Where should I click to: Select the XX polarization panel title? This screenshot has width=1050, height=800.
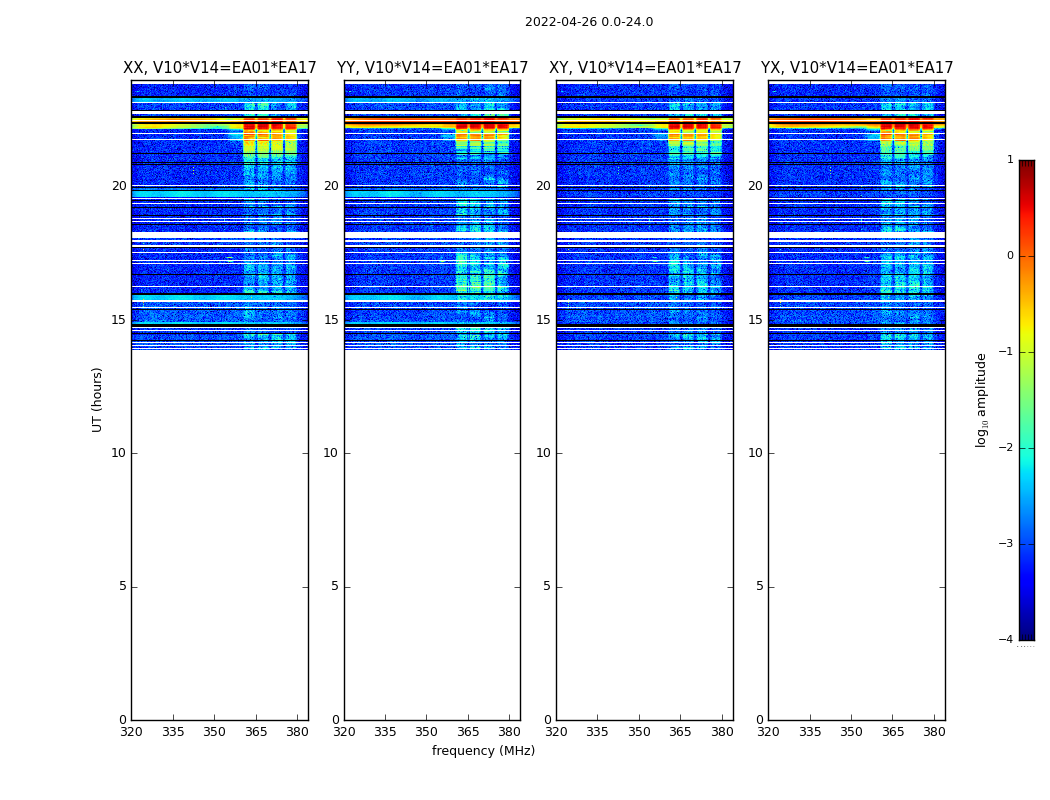point(219,68)
